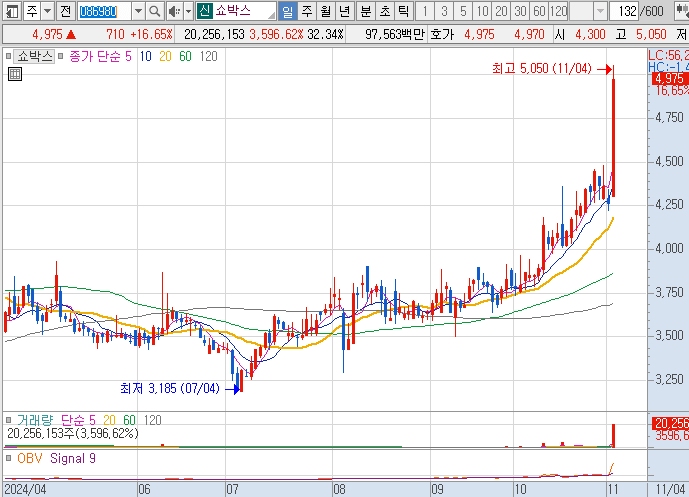Click the 거래량 volume indicator label
689x497 pixels.
35,420
